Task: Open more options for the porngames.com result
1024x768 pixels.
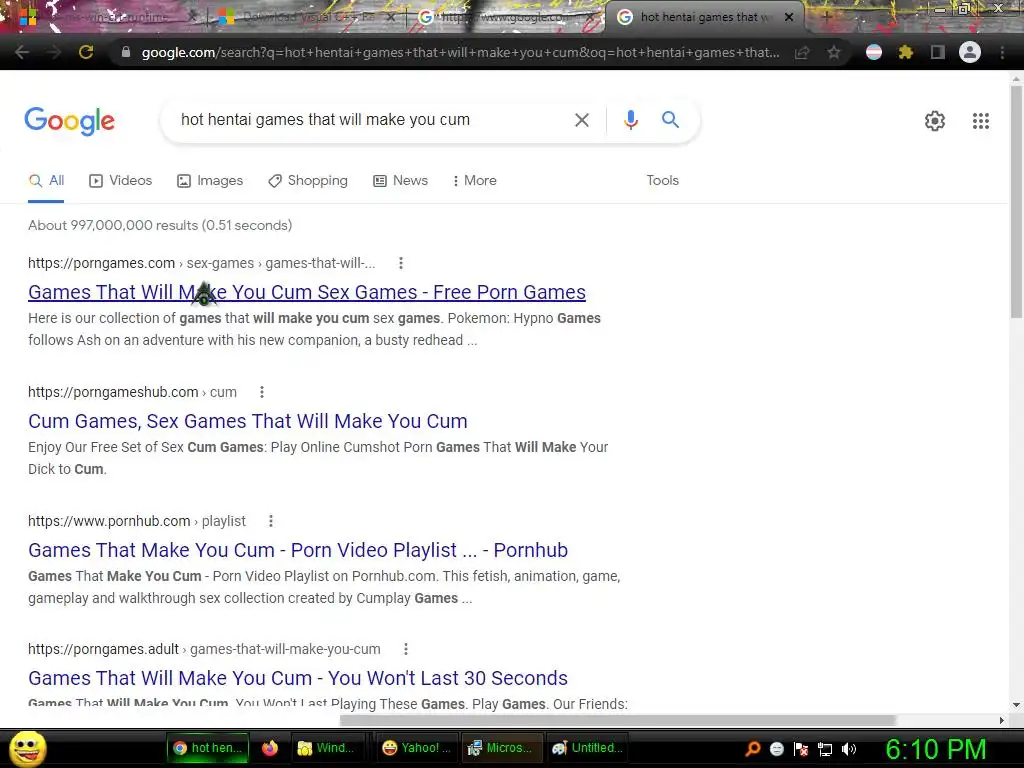Action: [401, 263]
